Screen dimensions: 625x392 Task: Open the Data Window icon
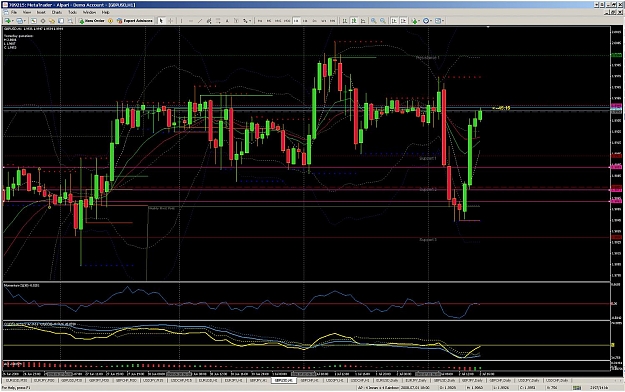coord(43,20)
